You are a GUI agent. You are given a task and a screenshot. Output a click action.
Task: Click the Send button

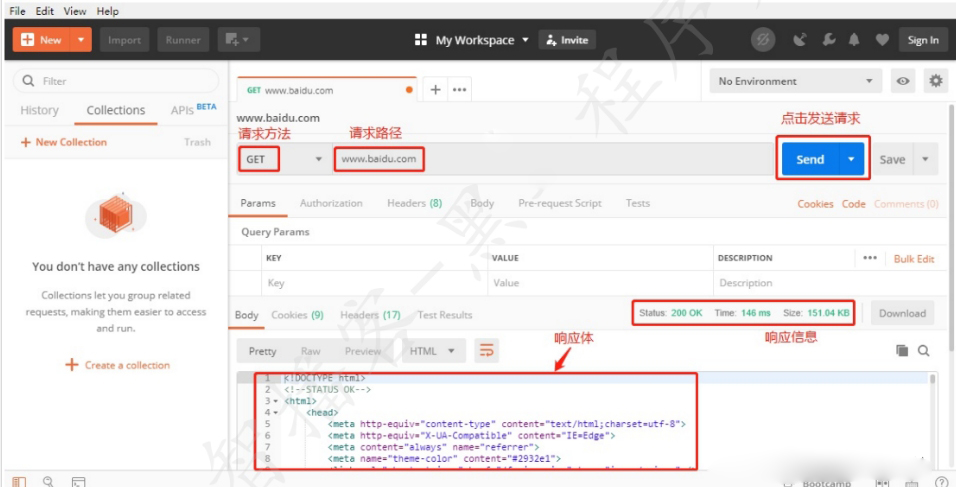(x=810, y=159)
